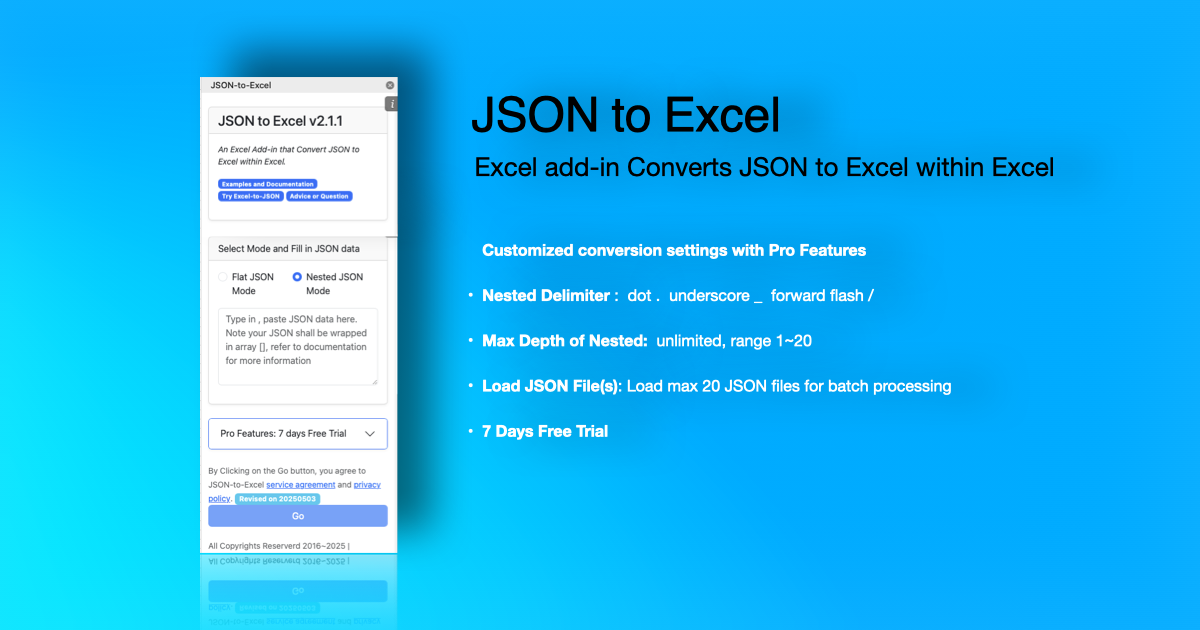Open the service agreement link
1200x630 pixels.
pyautogui.click(x=301, y=485)
